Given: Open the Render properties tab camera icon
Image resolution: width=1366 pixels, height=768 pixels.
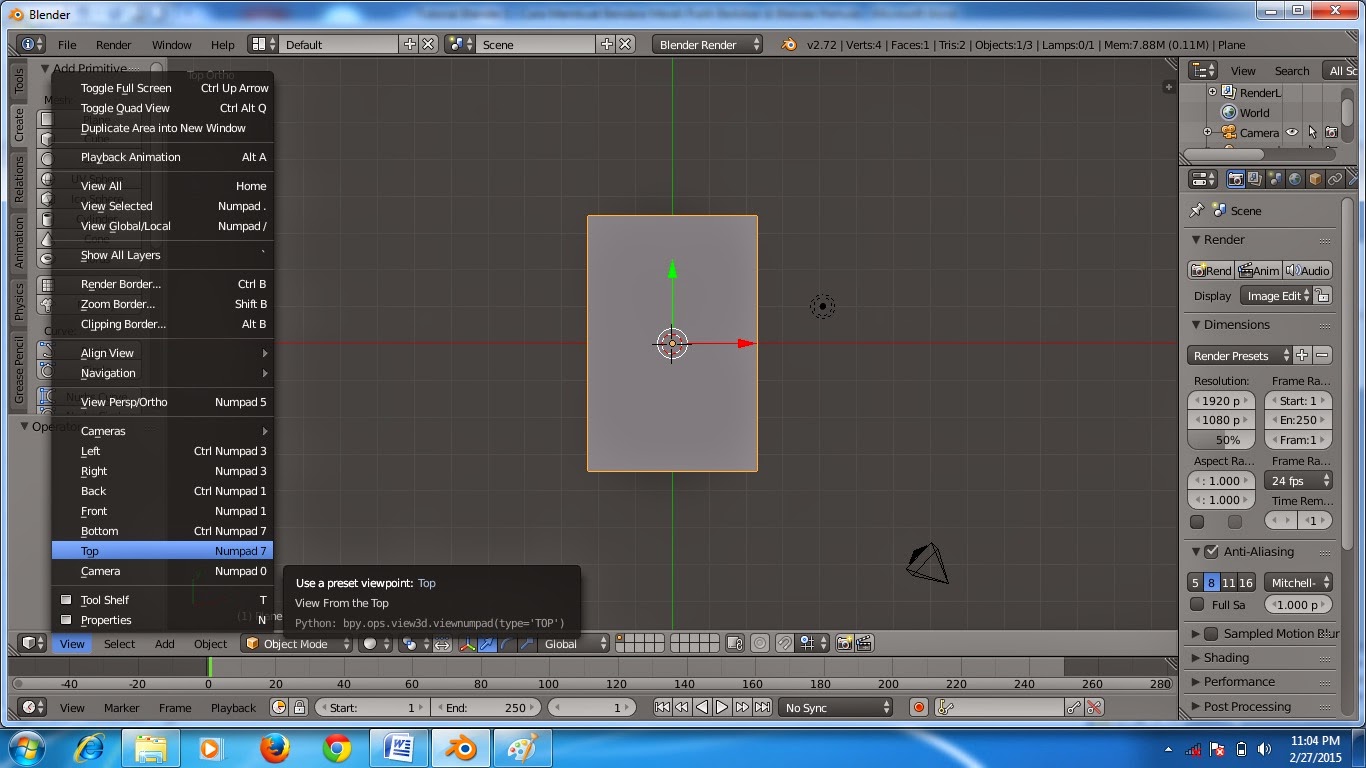Looking at the screenshot, I should coord(1236,179).
